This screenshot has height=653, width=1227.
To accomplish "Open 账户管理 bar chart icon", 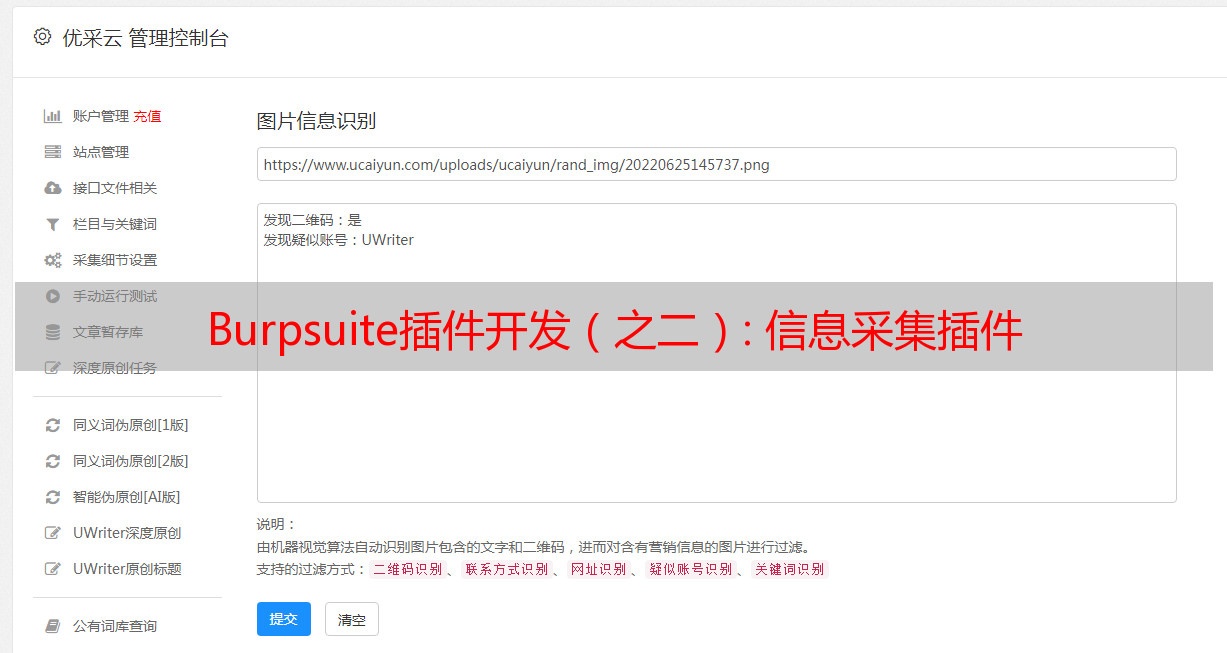I will 53,116.
